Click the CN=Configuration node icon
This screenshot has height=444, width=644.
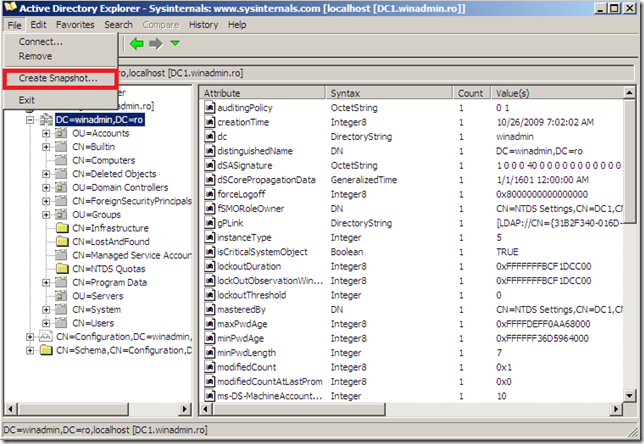tap(46, 337)
